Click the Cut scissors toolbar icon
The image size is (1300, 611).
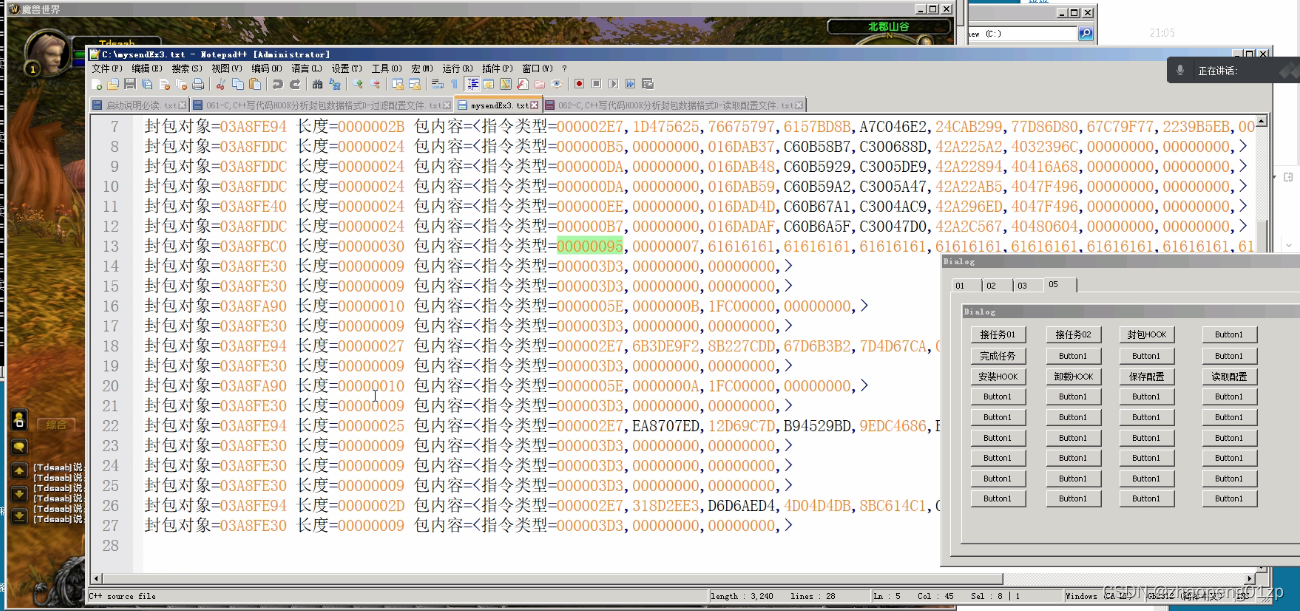click(x=220, y=84)
